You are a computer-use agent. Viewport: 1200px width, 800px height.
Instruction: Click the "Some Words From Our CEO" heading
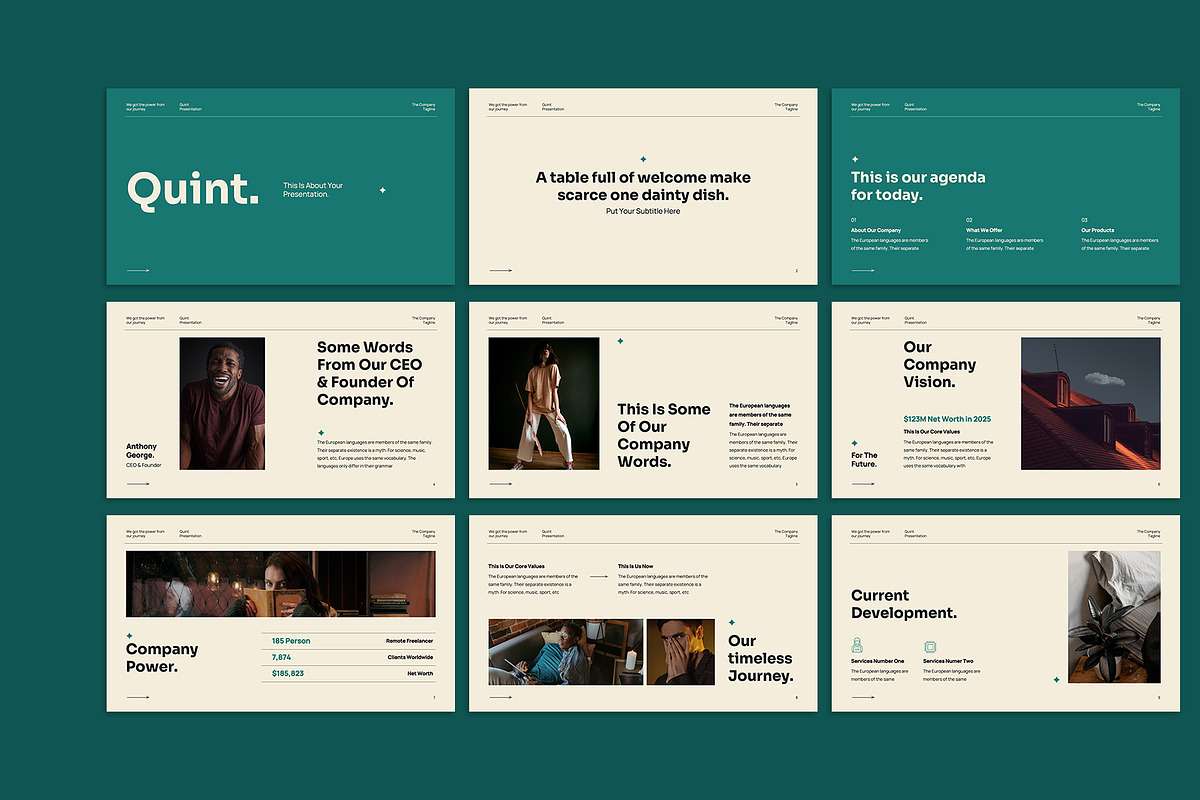[370, 373]
